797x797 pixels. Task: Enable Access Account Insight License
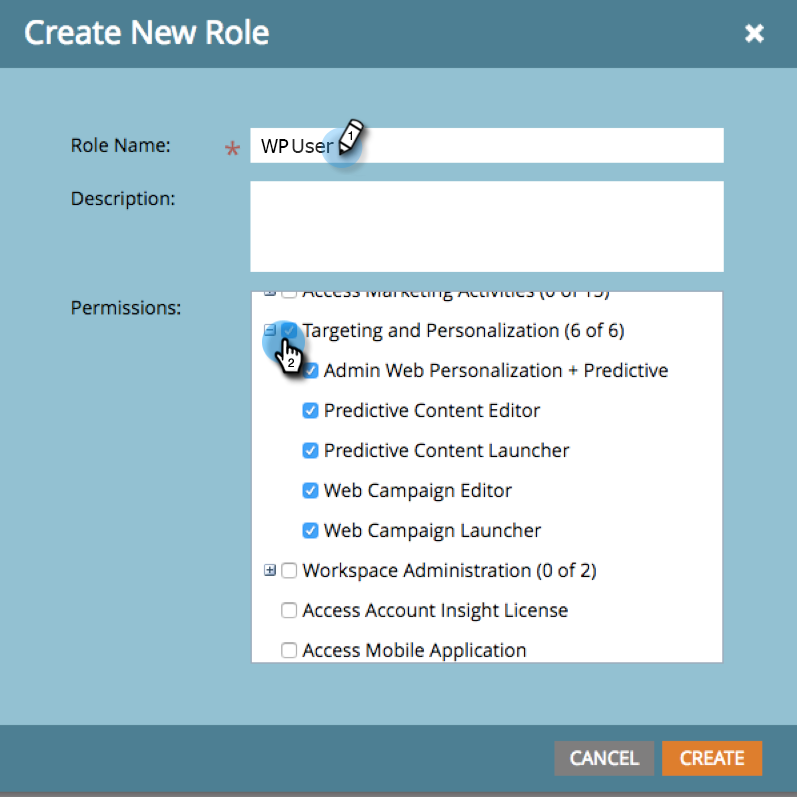click(x=289, y=611)
